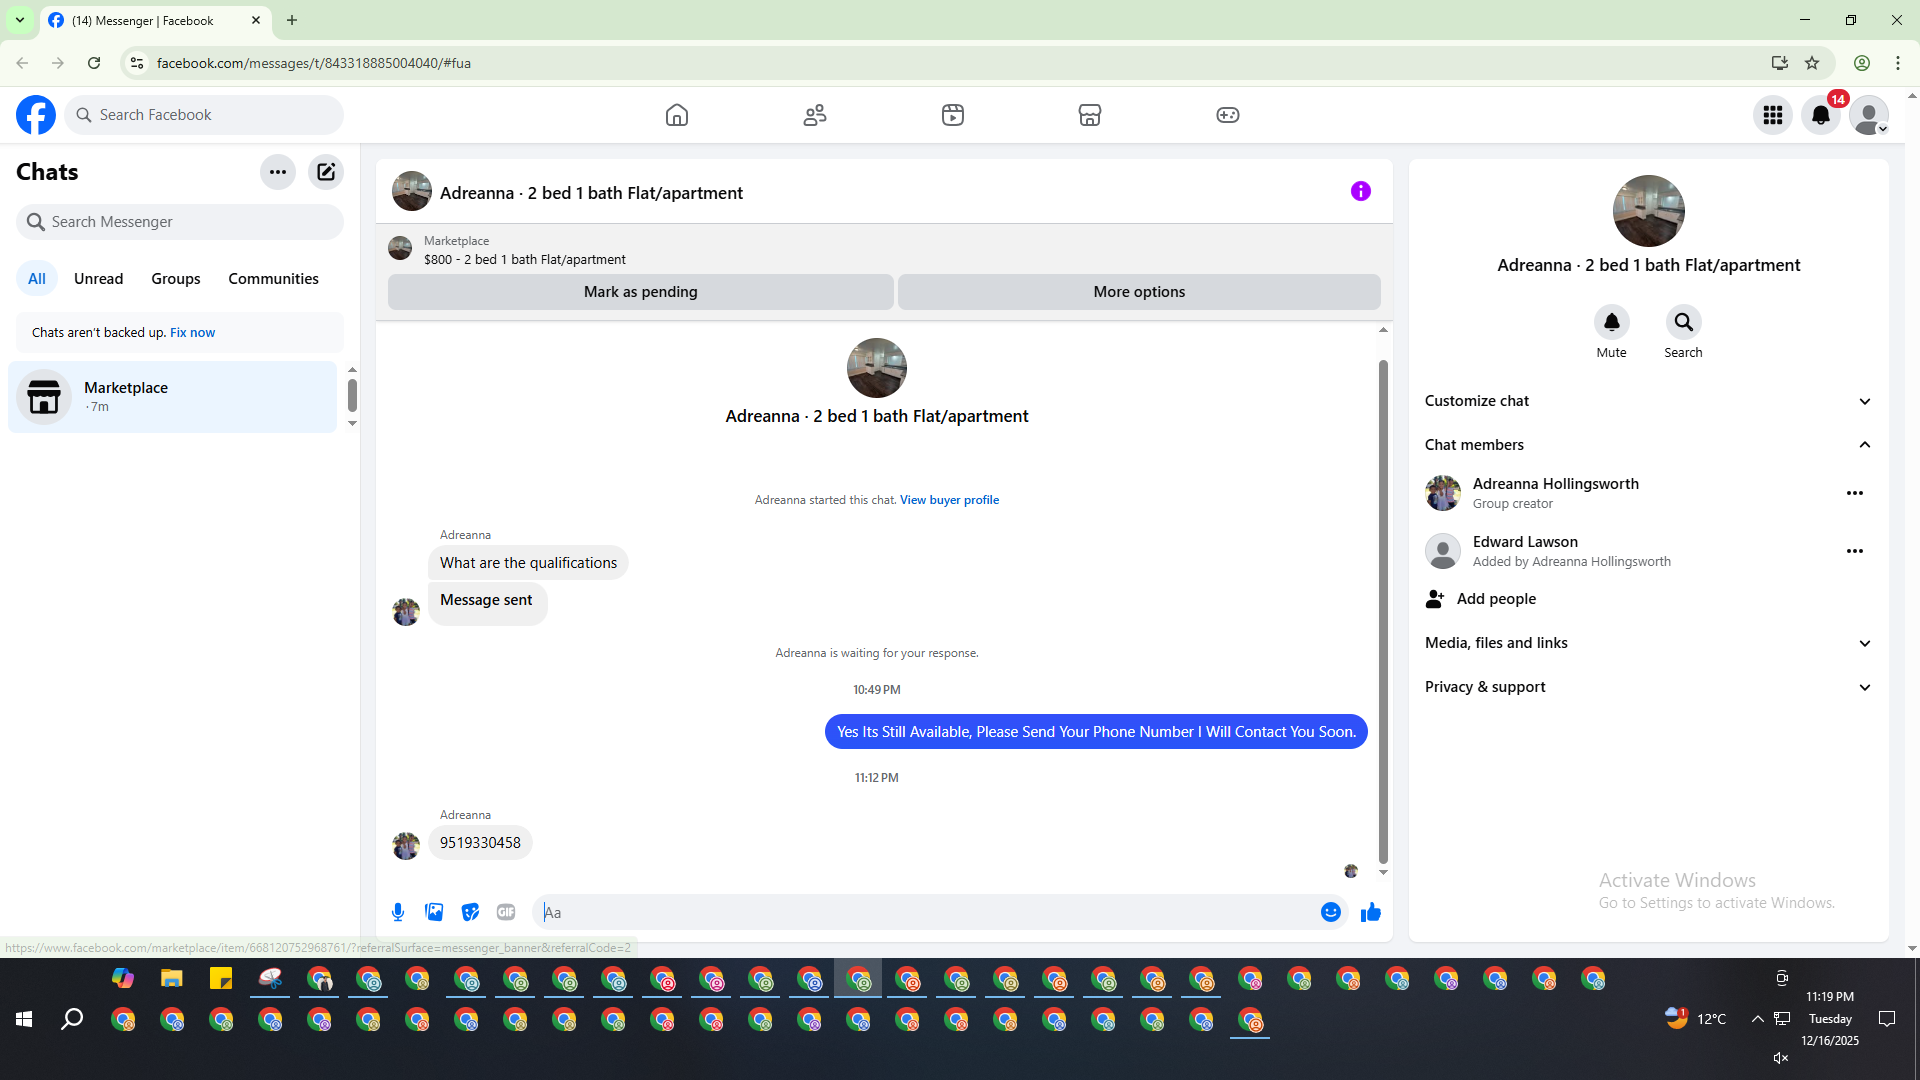
Task: Select the Groups chats filter
Action: [176, 279]
